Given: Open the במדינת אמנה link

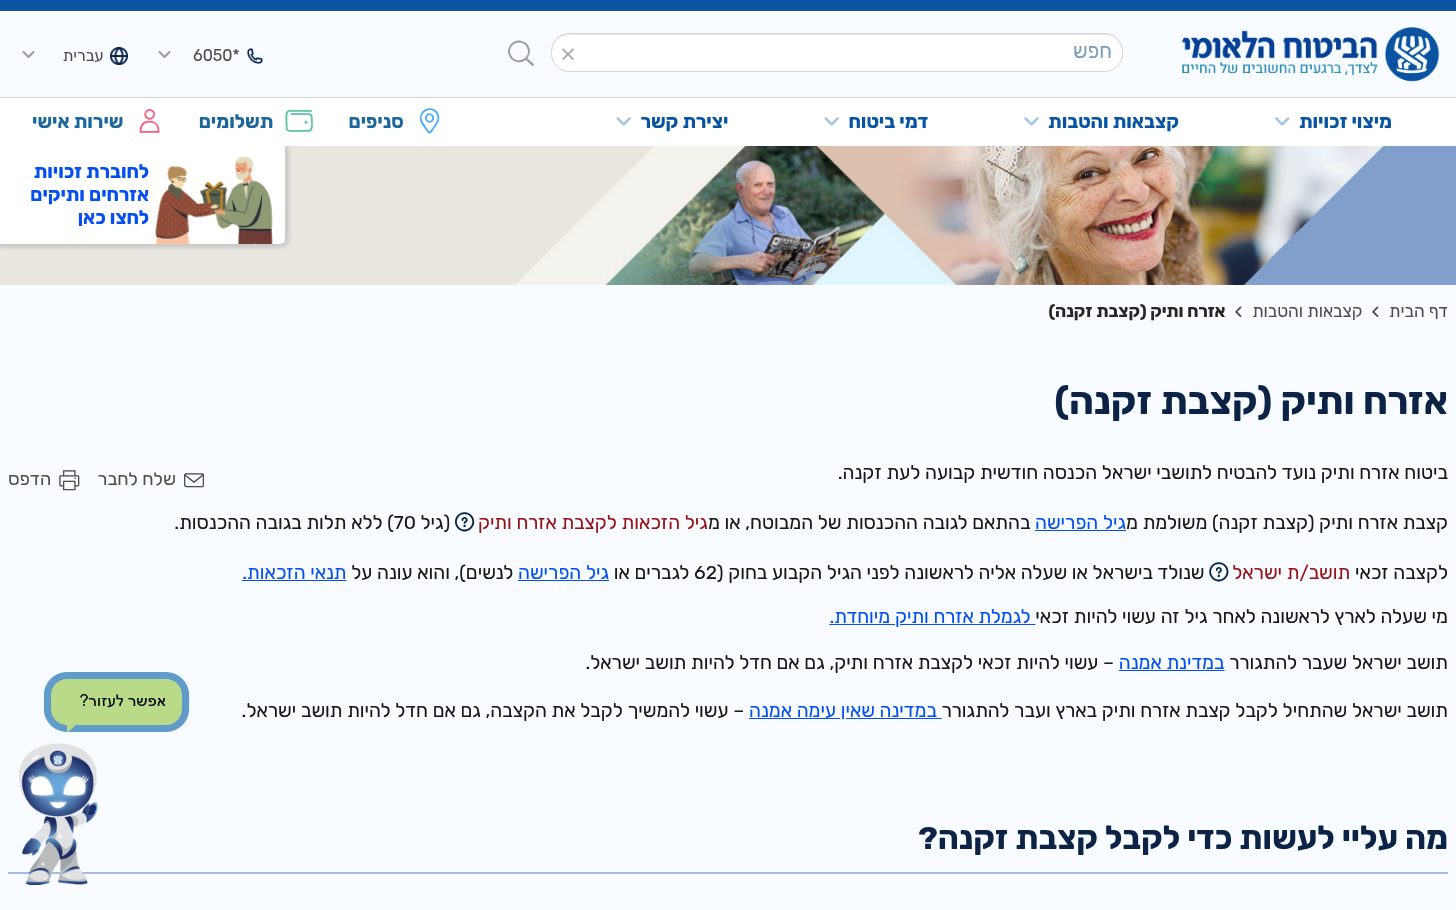Looking at the screenshot, I should coord(1171,662).
